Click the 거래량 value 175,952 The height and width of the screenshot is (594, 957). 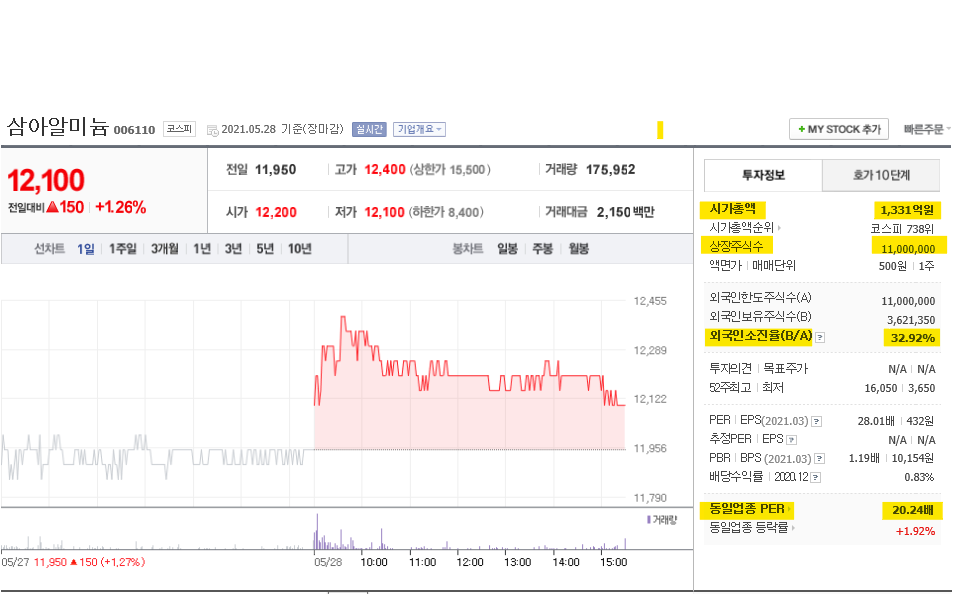610,170
